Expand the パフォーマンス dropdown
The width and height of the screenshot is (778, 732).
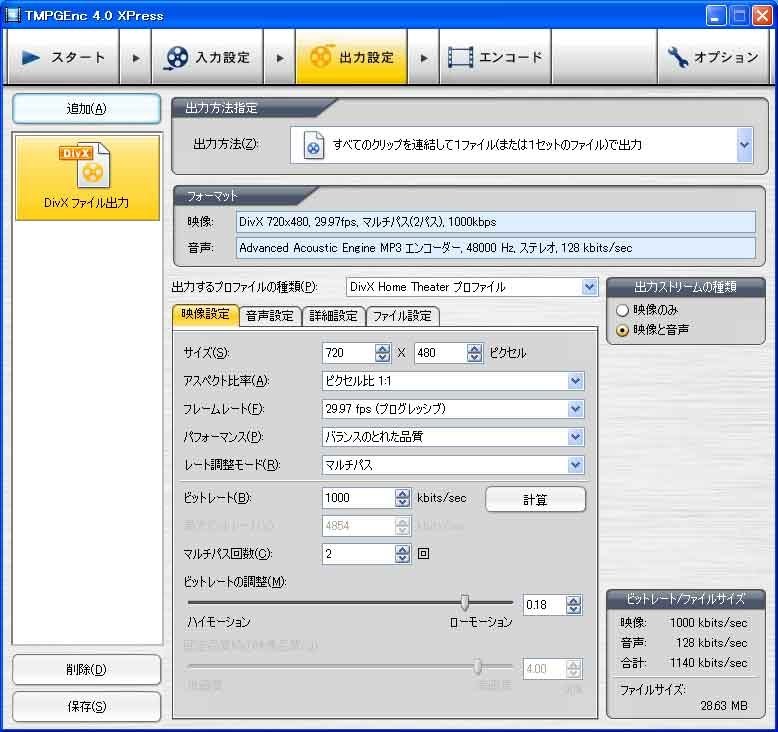575,437
